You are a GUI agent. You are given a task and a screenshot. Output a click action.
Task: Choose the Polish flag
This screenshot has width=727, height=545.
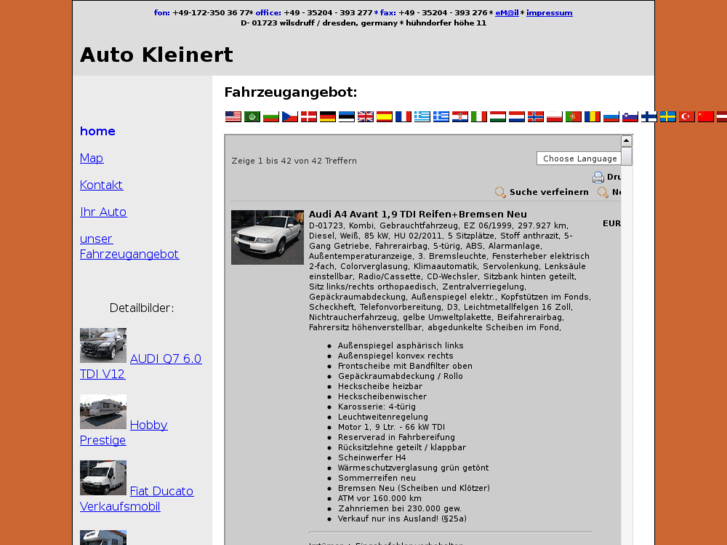point(555,116)
